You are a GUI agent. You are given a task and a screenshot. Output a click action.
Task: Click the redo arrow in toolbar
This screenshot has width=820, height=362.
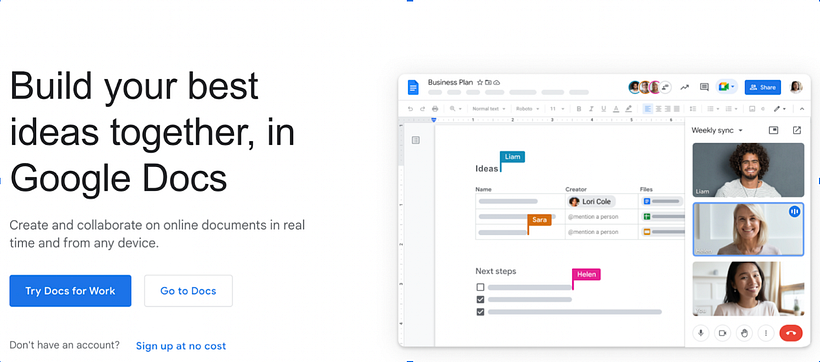coord(423,109)
